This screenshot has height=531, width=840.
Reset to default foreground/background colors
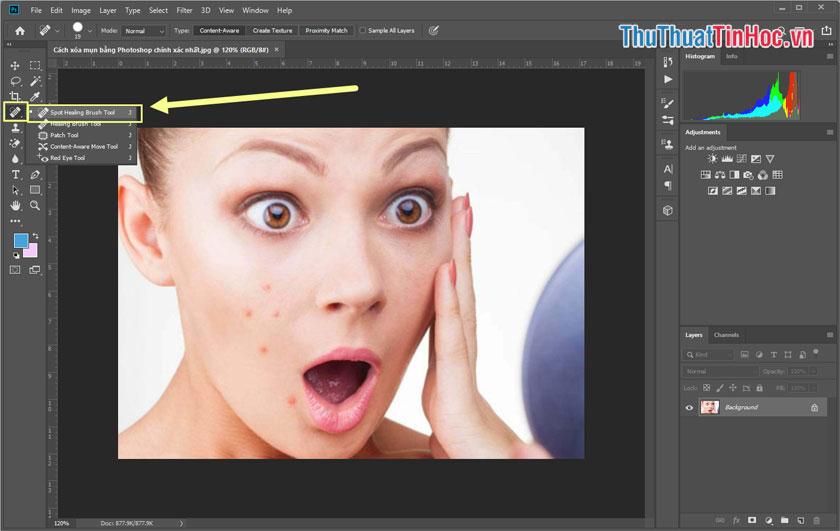[x=16, y=256]
